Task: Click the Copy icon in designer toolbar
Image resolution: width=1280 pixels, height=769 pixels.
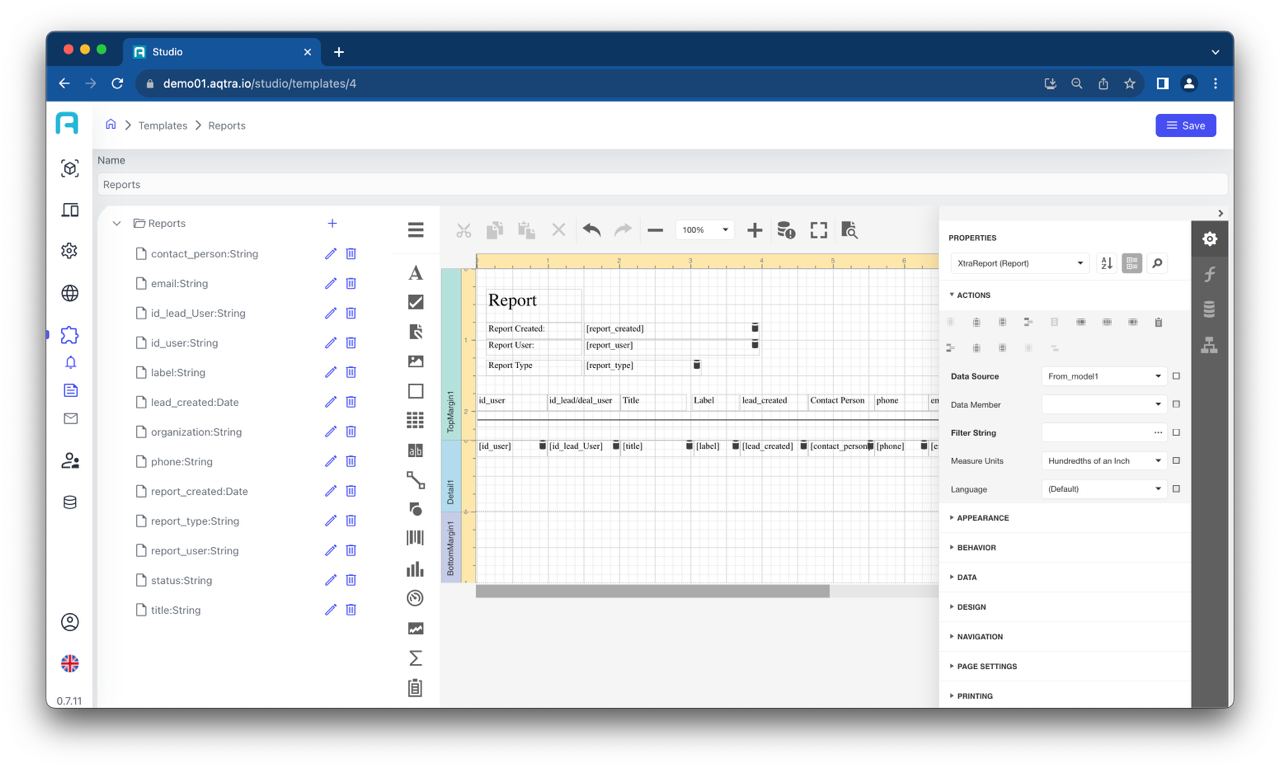Action: tap(495, 230)
